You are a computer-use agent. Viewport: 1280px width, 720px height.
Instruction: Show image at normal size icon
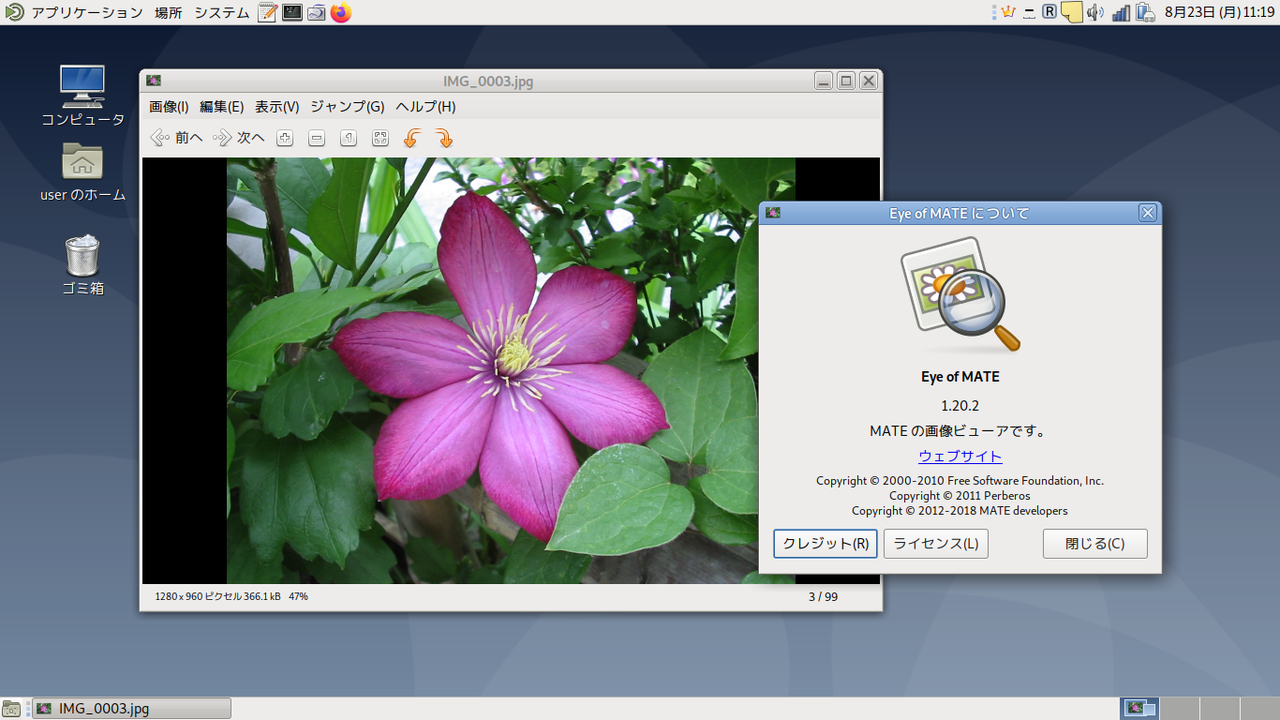348,138
